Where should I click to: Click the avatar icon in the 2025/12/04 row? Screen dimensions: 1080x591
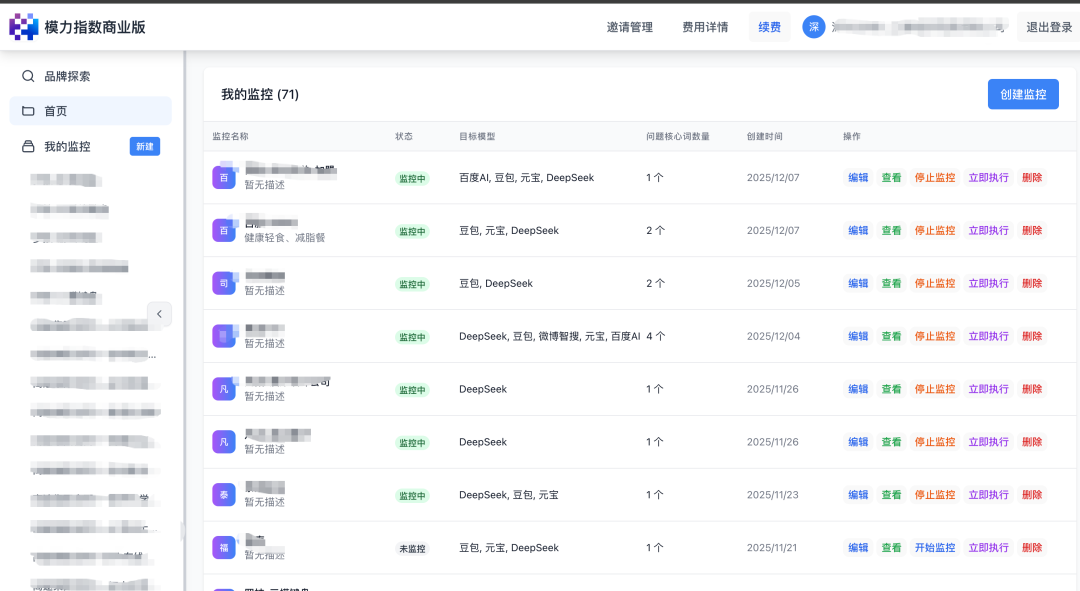pos(224,336)
